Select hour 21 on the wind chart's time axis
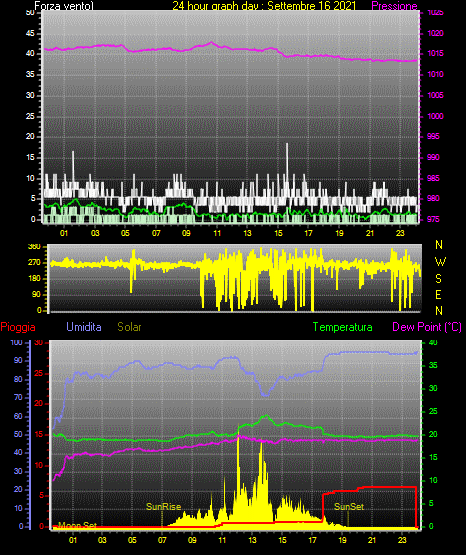Image resolution: width=466 pixels, height=555 pixels. tap(370, 233)
